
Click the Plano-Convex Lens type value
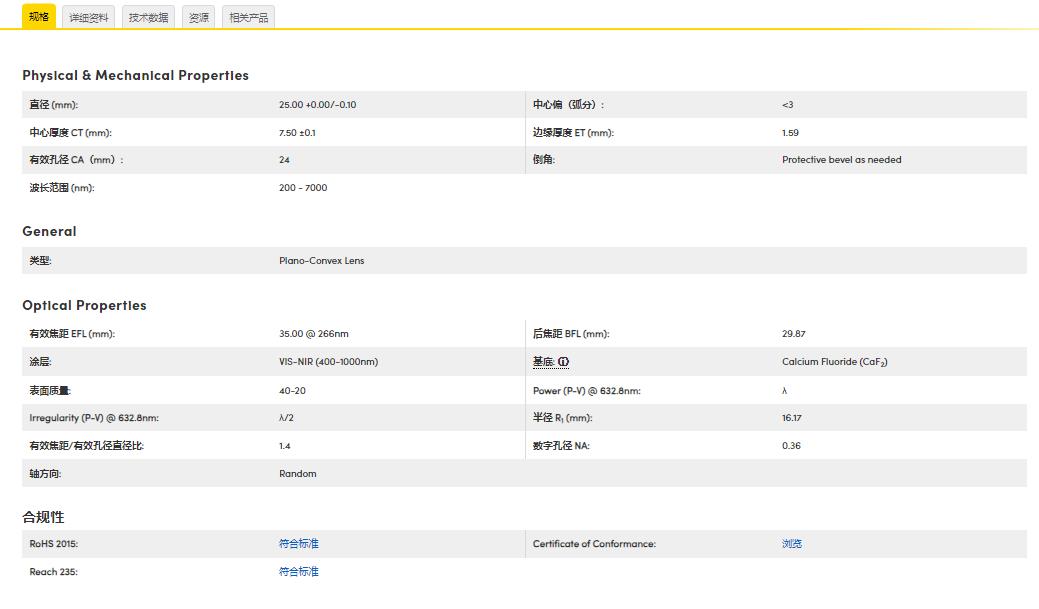point(321,261)
